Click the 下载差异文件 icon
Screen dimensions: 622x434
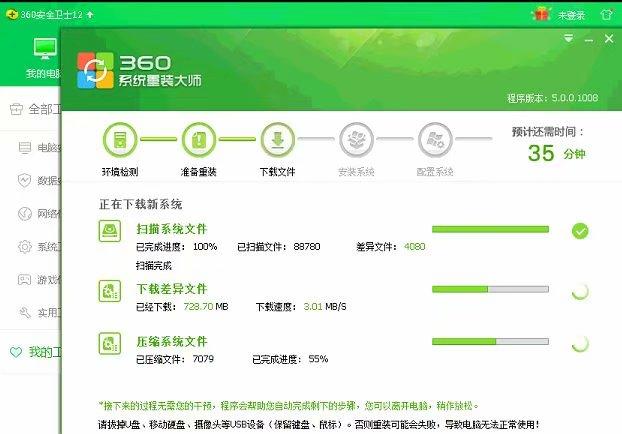coord(110,291)
